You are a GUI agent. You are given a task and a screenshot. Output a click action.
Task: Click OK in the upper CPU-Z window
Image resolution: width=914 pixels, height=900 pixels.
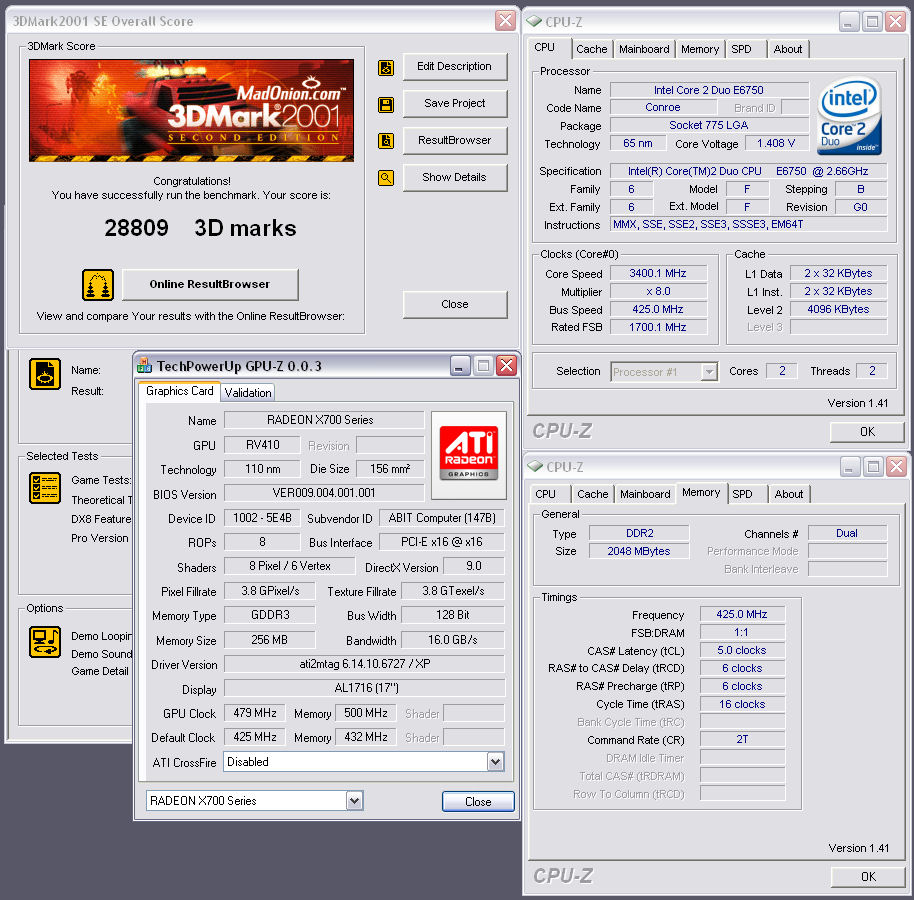[x=867, y=432]
